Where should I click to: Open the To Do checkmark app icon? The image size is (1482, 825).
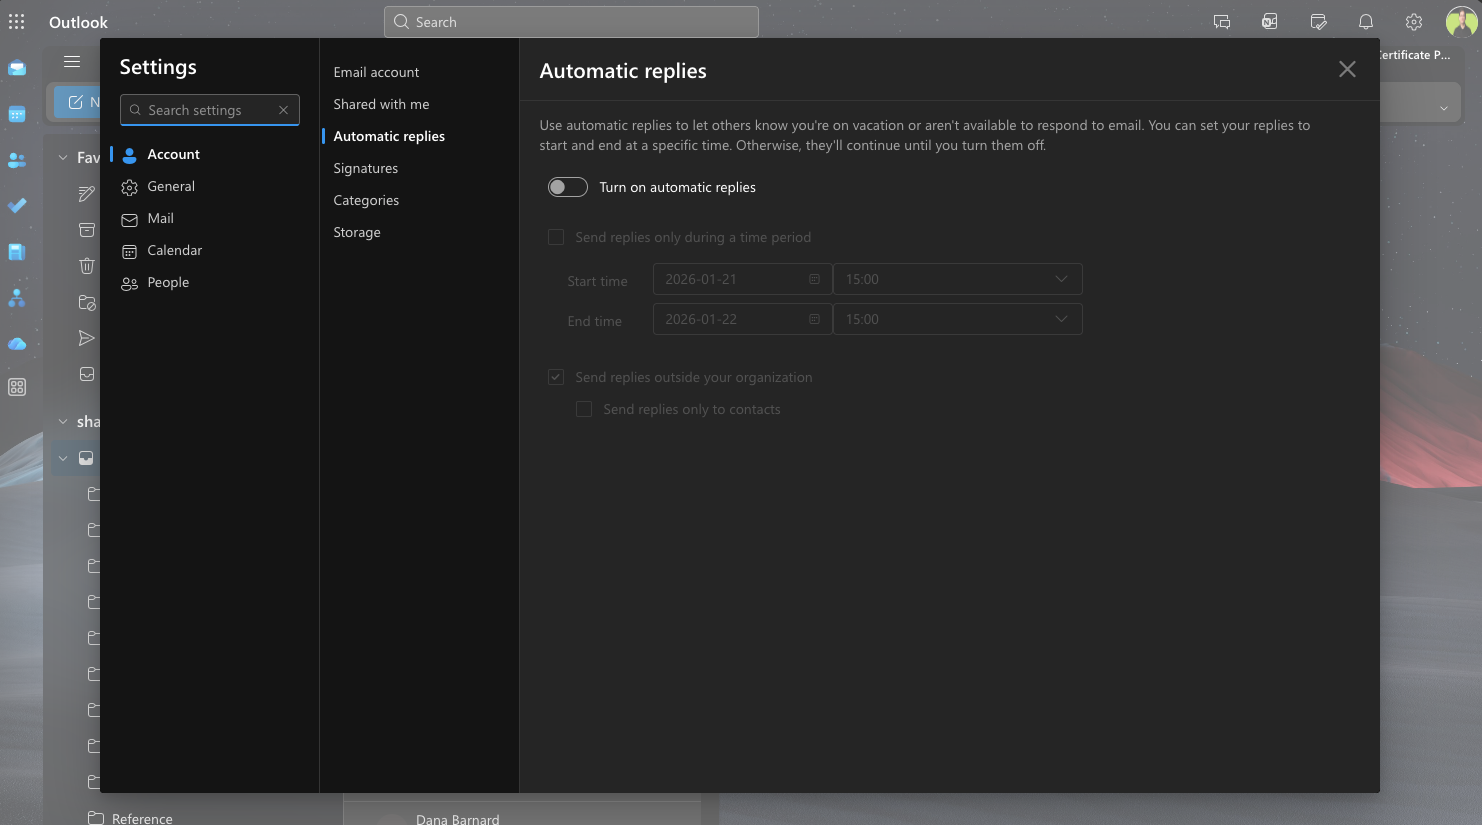click(17, 206)
